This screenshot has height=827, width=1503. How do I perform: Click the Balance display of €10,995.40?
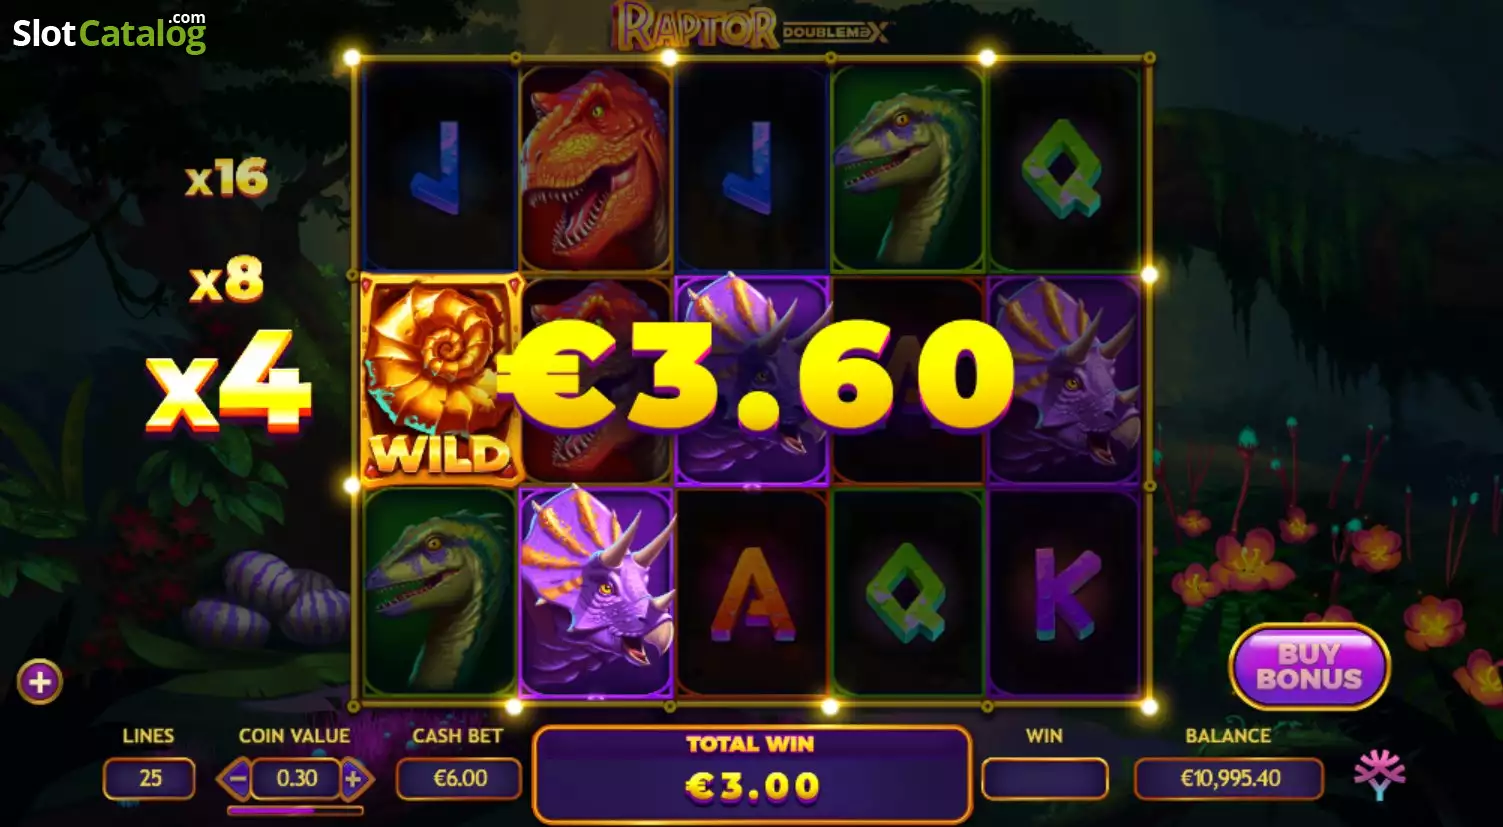(x=1229, y=778)
